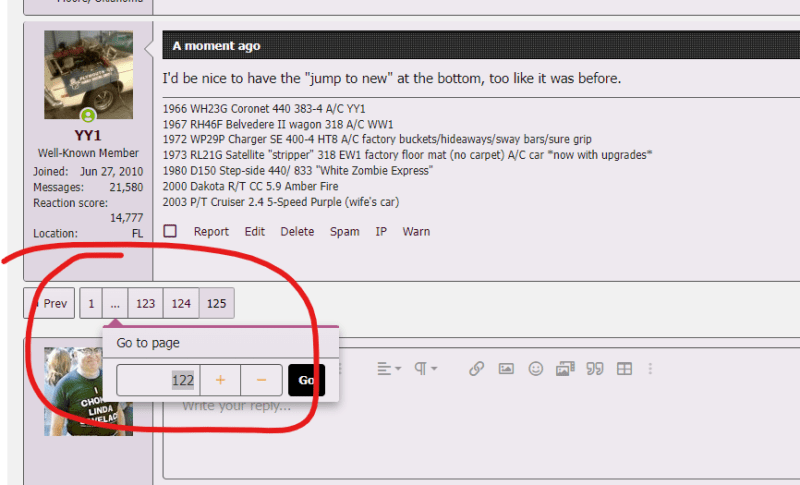Image resolution: width=800 pixels, height=485 pixels.
Task: Click the page number input field
Action: coord(159,380)
